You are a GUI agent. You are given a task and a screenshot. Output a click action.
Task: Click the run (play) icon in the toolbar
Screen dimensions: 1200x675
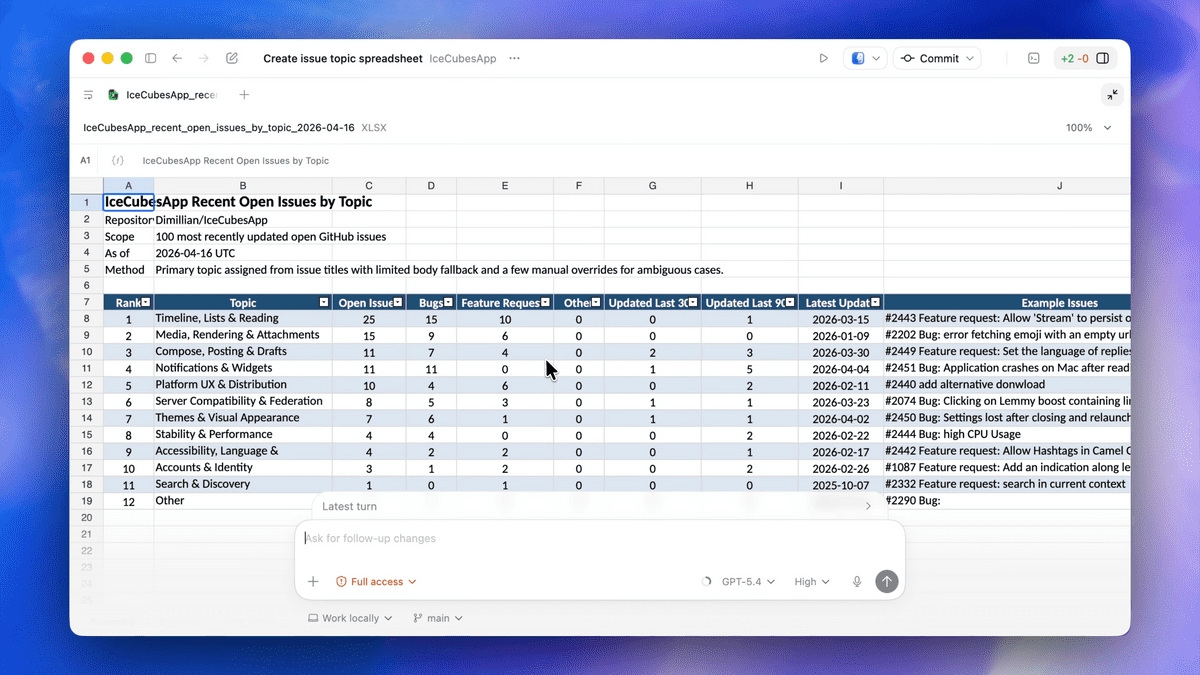[x=823, y=59]
